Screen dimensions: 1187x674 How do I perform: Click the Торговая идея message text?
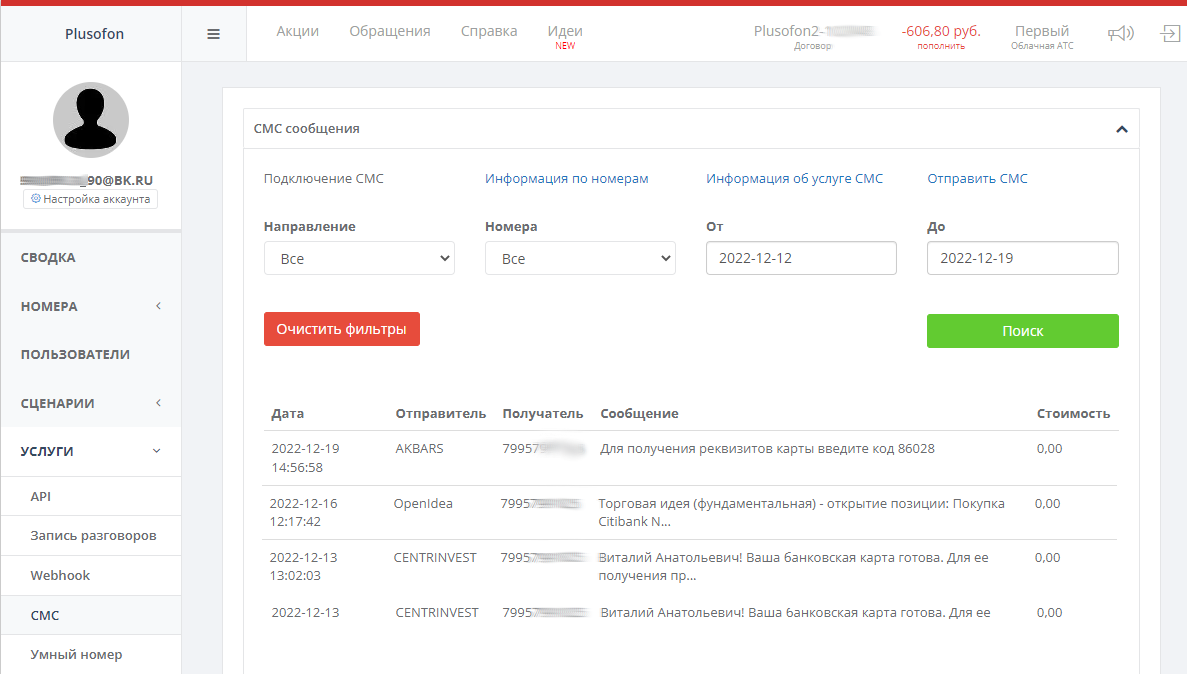[801, 513]
